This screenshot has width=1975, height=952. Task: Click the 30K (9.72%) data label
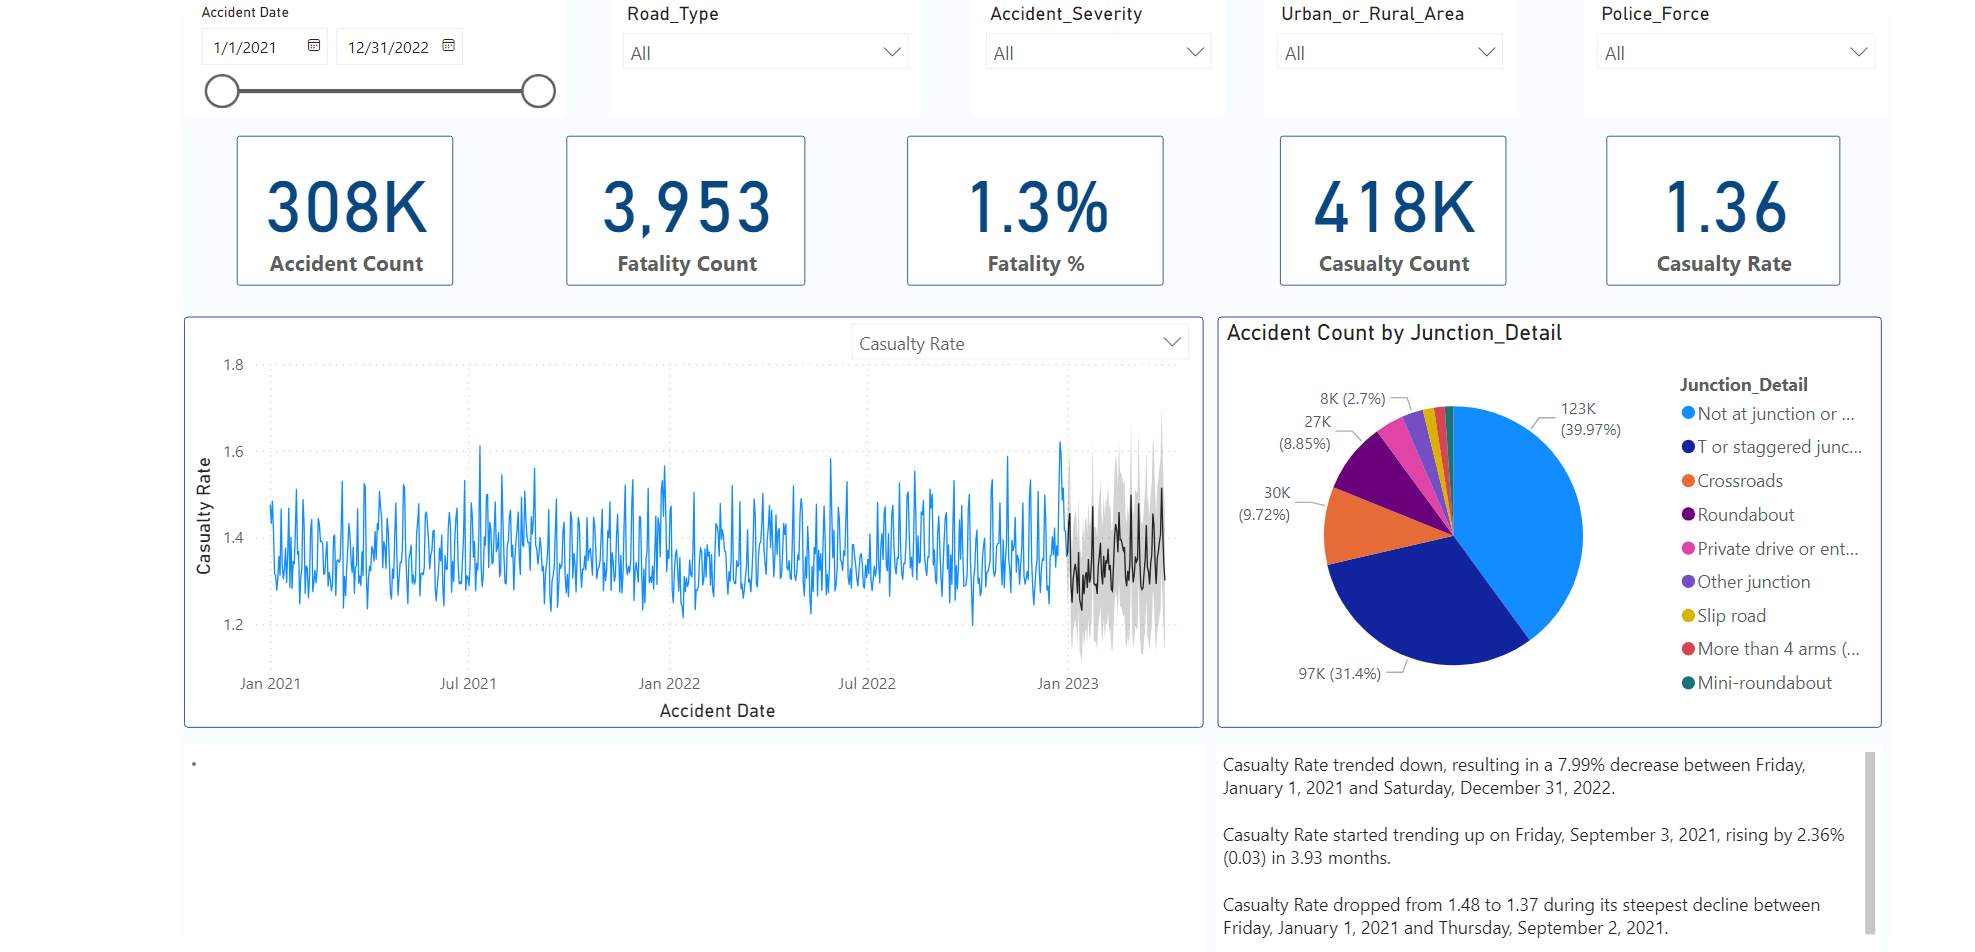(1264, 503)
